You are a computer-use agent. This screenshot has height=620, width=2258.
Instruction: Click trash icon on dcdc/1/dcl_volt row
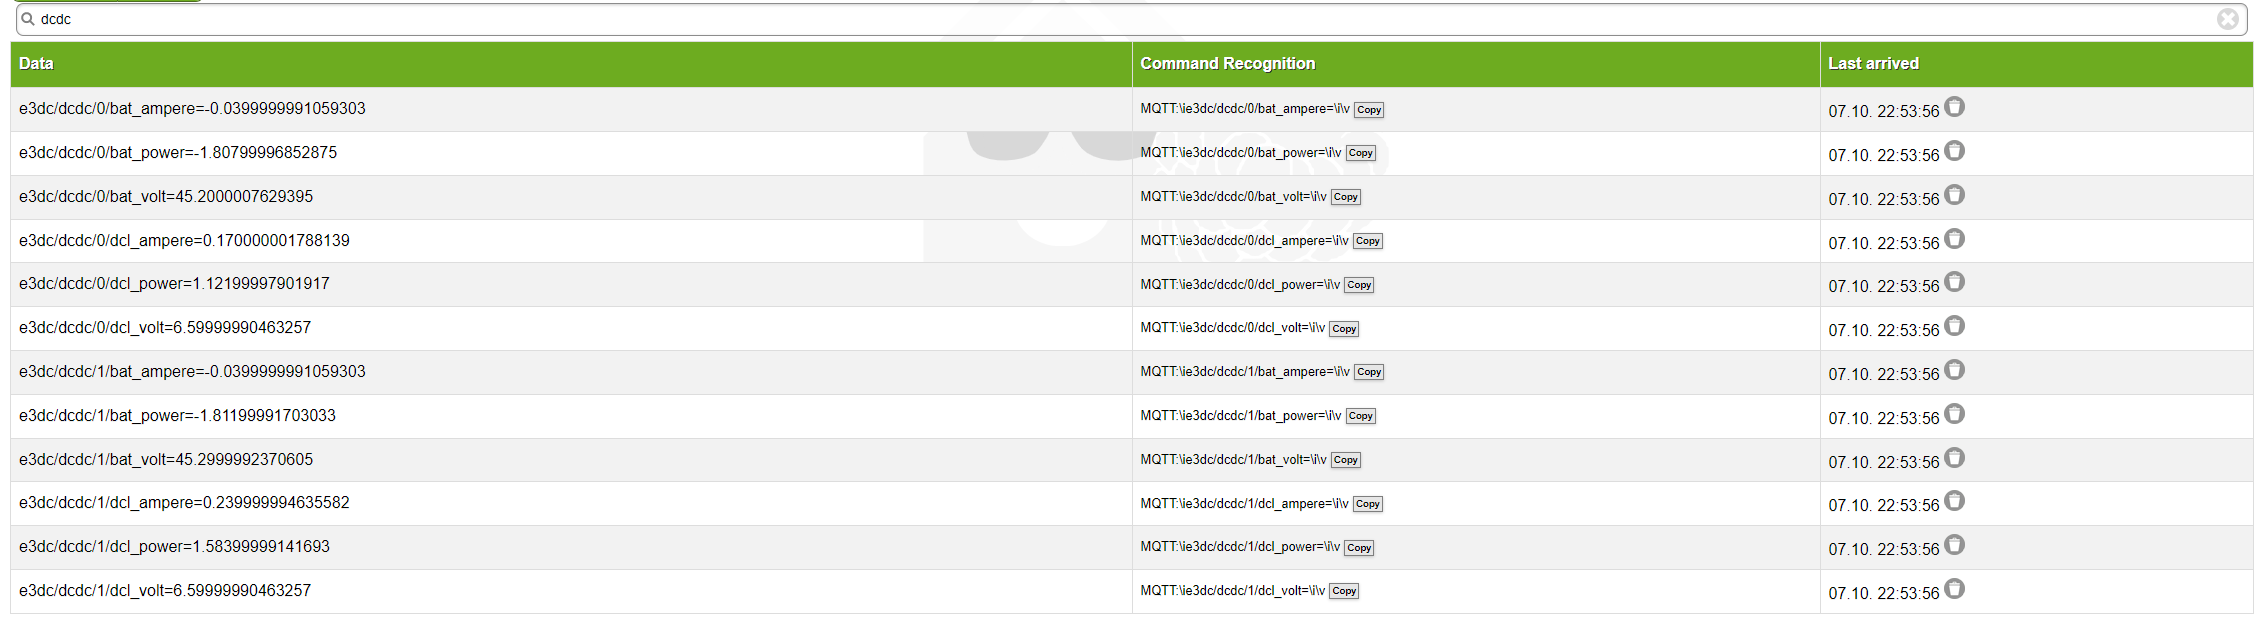point(1954,589)
